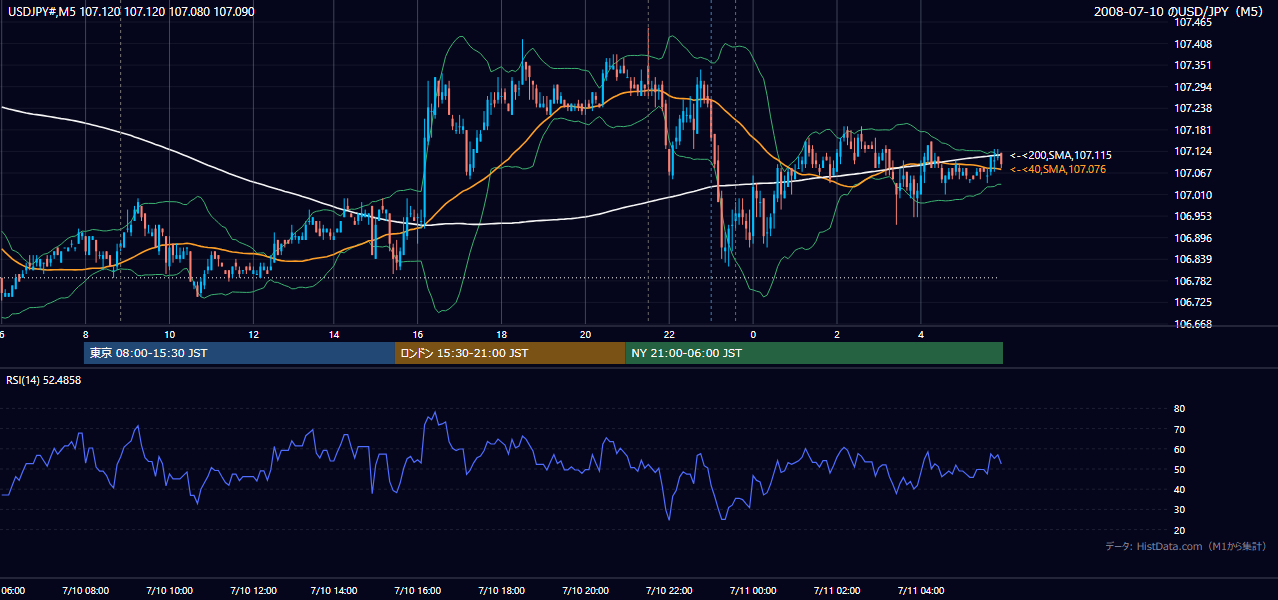Click price axis label 107.238
Image resolution: width=1278 pixels, height=600 pixels.
point(1192,108)
